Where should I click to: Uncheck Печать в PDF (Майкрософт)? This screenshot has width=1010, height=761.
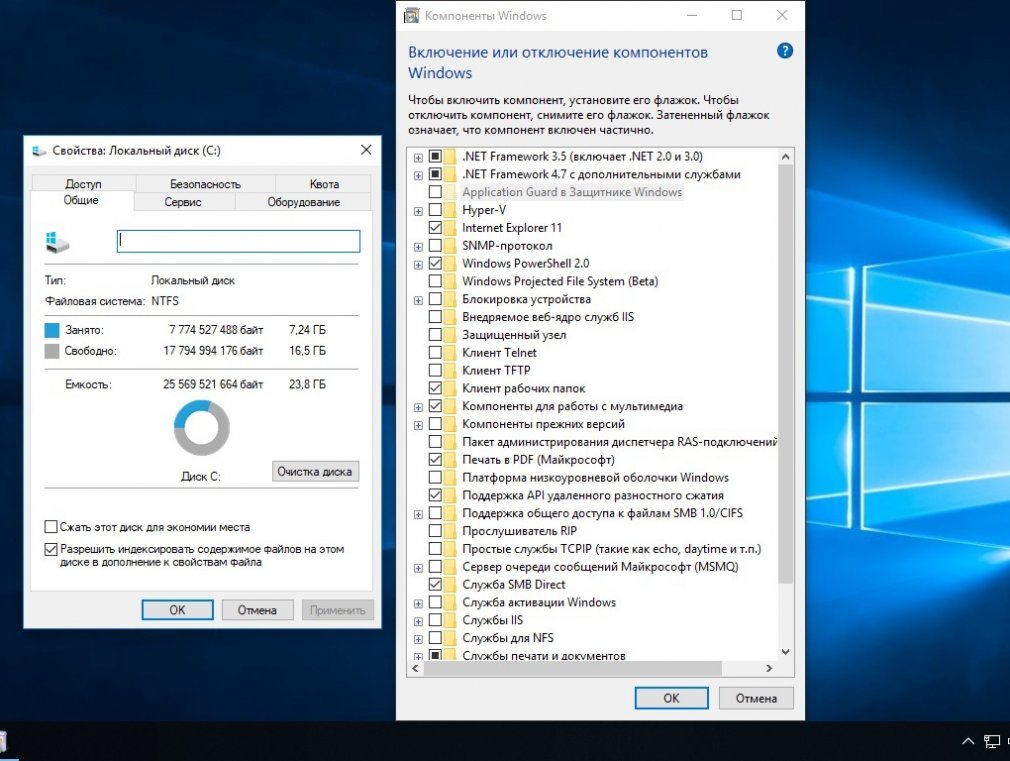435,459
